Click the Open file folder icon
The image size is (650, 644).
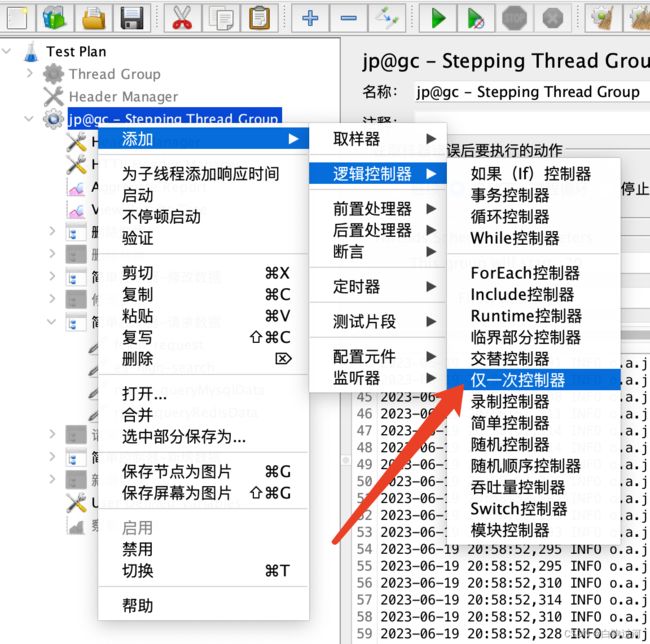click(x=94, y=18)
